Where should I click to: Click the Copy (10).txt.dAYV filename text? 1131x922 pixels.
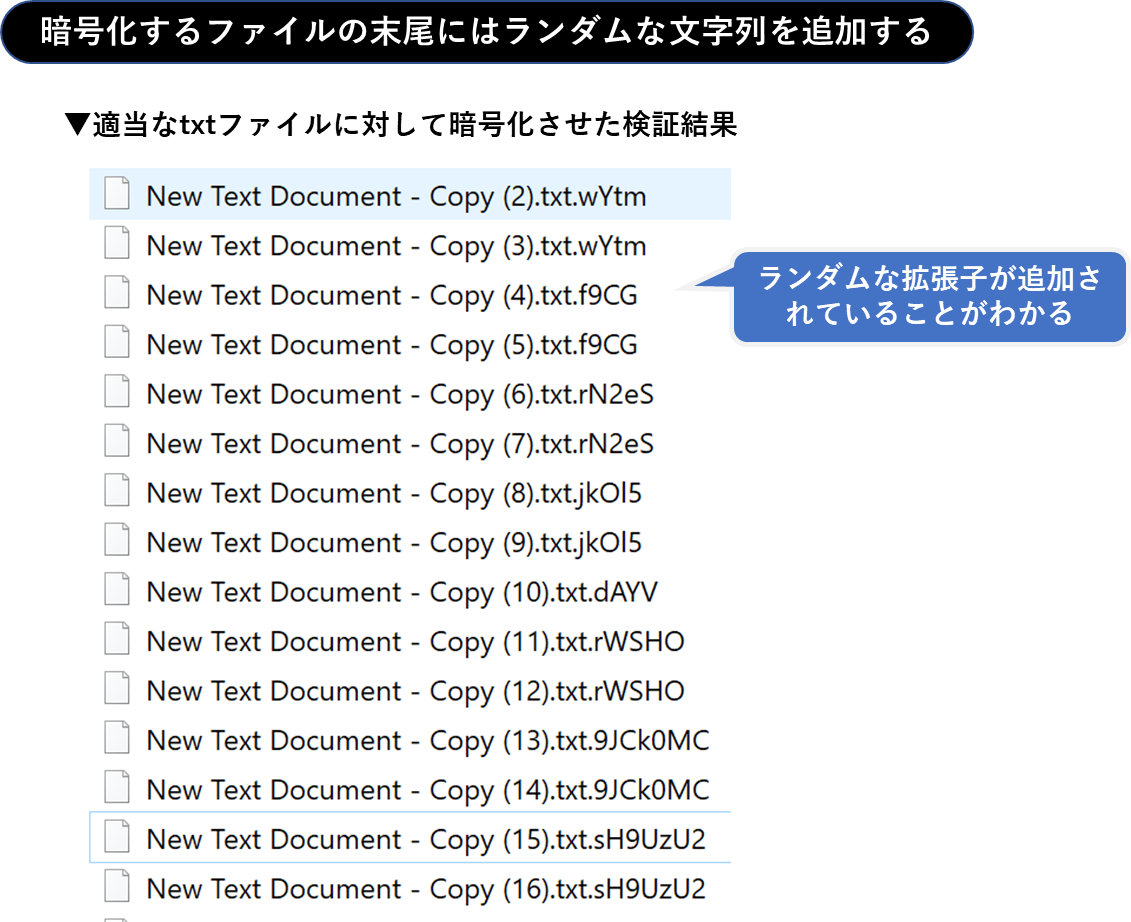[402, 592]
